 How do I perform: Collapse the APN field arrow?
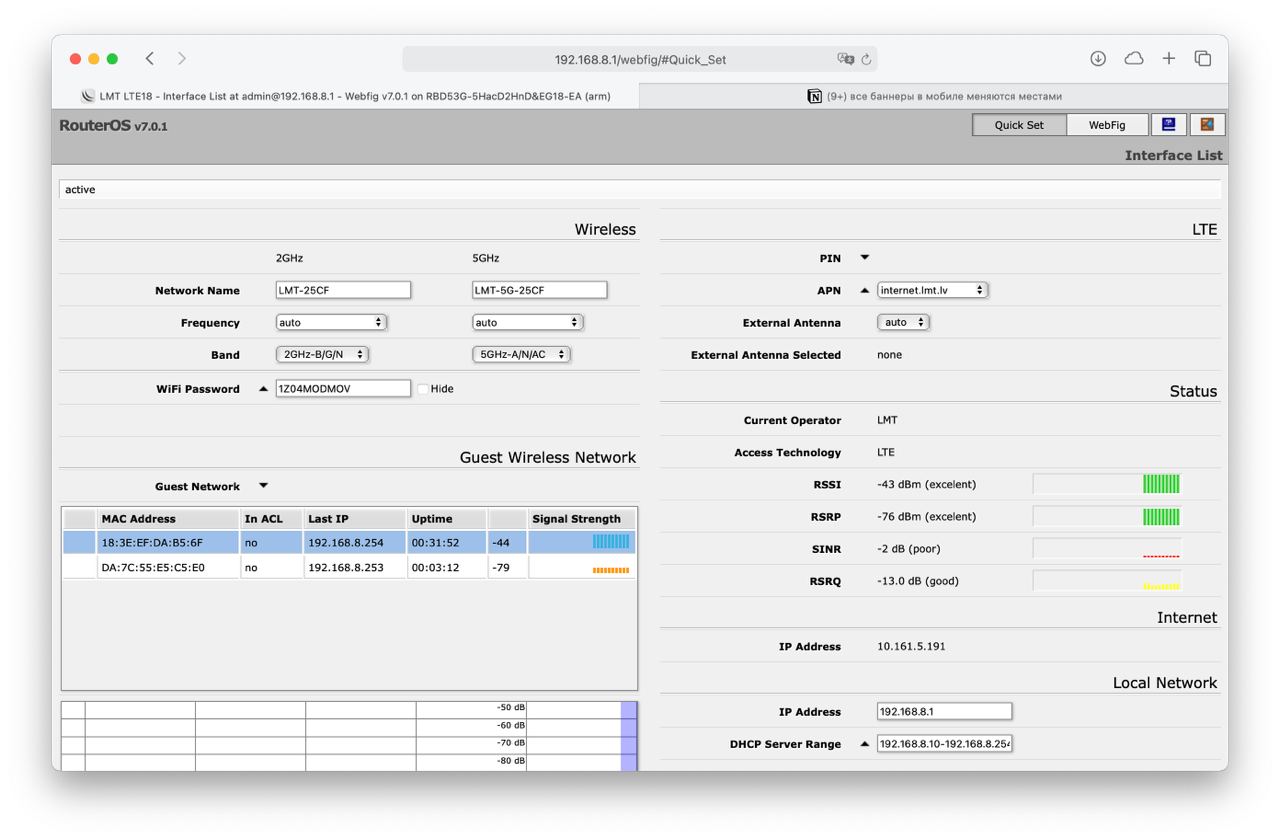(x=865, y=290)
